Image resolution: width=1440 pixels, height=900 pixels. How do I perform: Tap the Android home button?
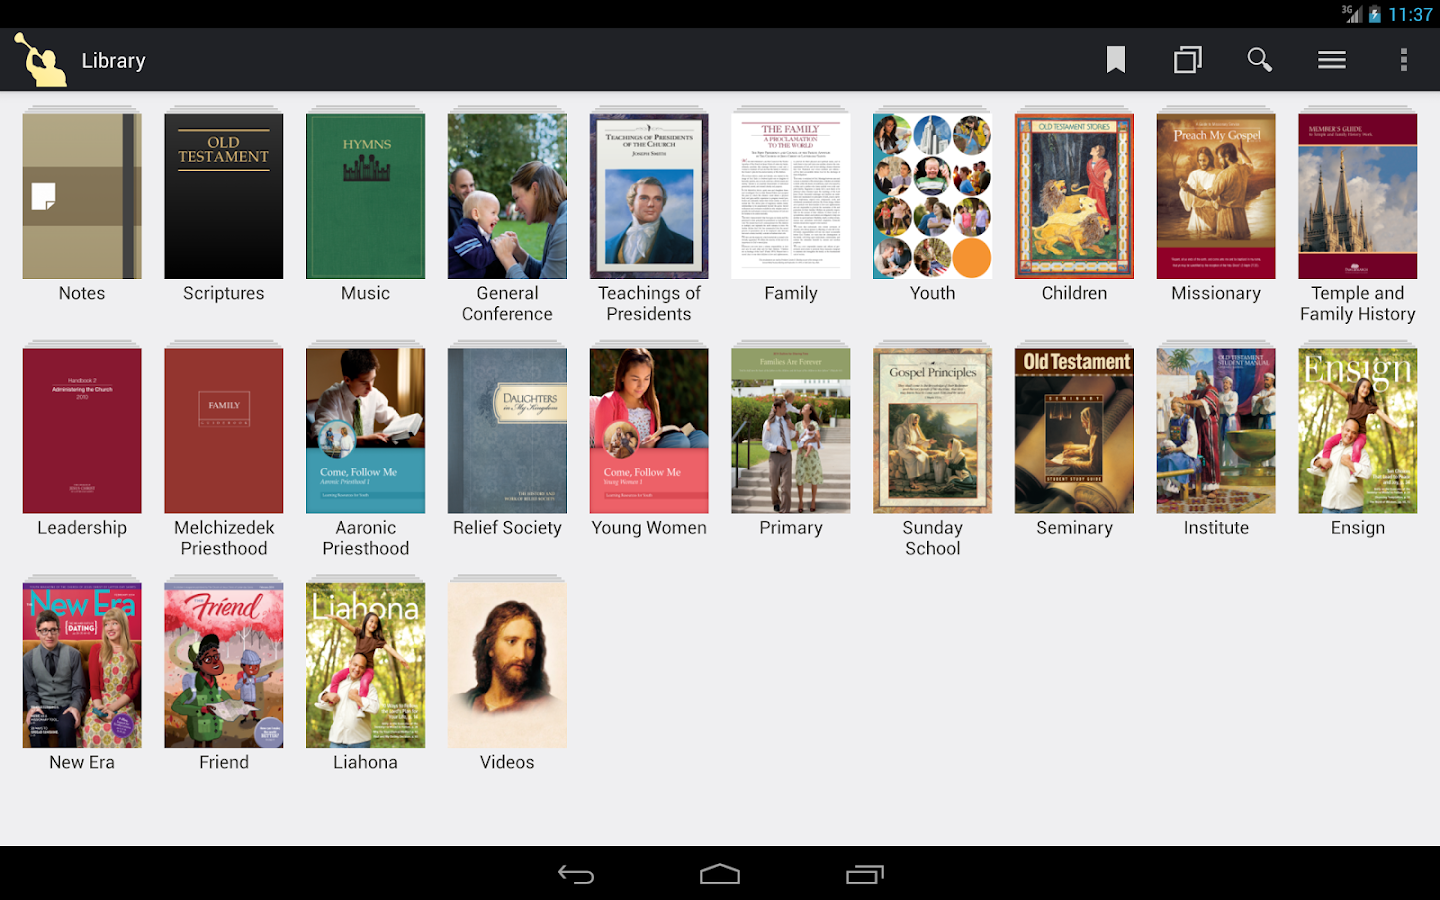[x=720, y=874]
